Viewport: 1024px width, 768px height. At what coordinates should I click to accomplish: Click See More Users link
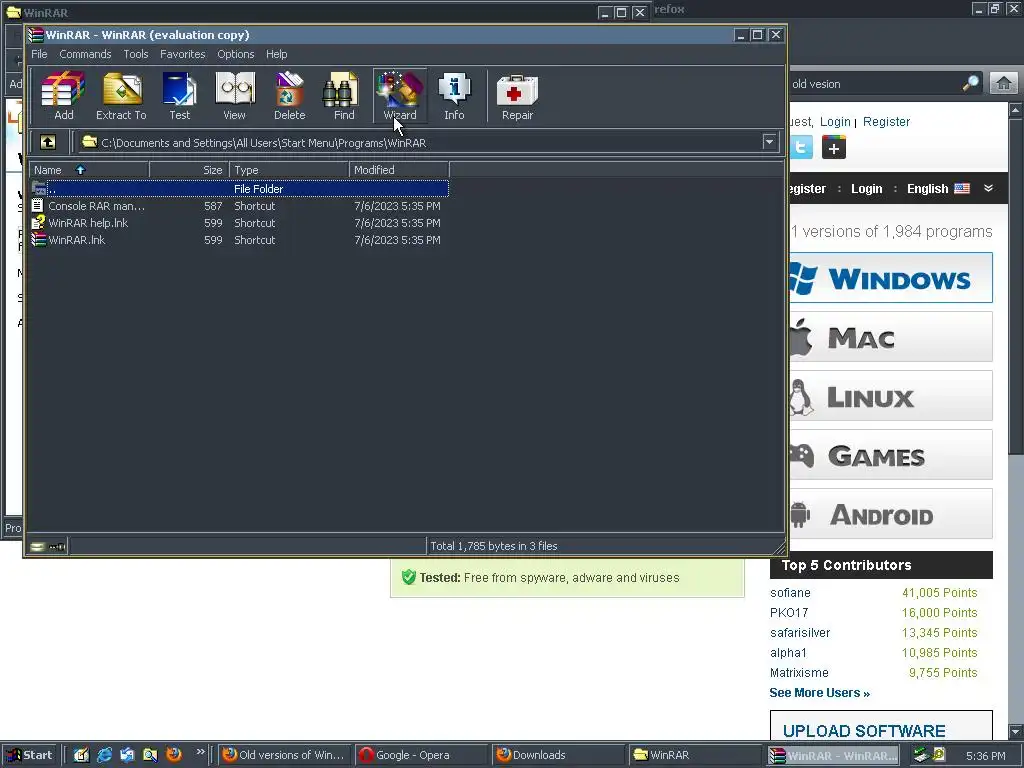pos(820,693)
